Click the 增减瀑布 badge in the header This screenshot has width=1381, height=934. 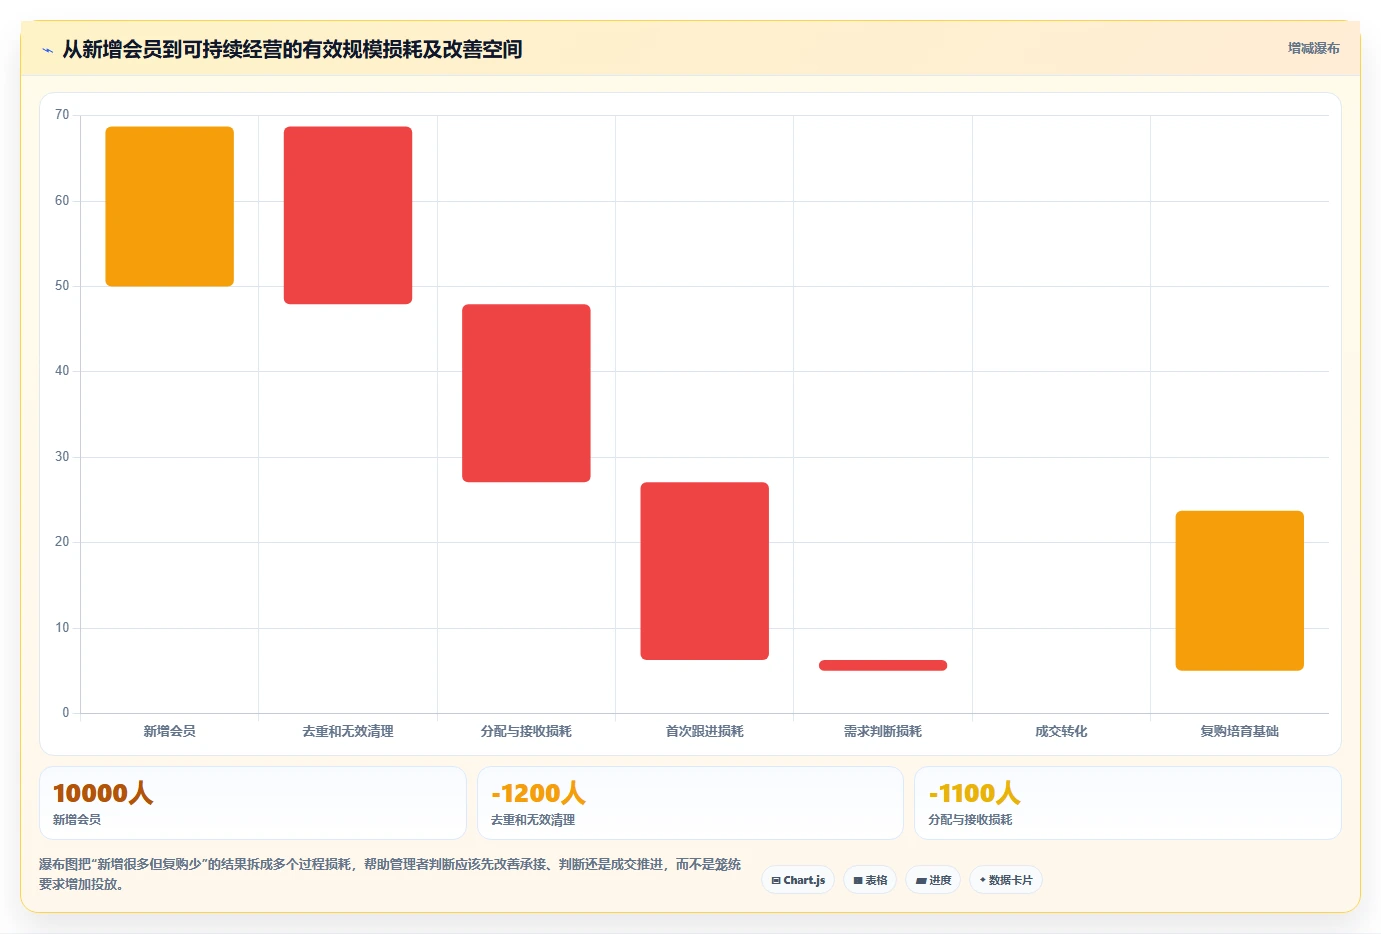[1313, 48]
